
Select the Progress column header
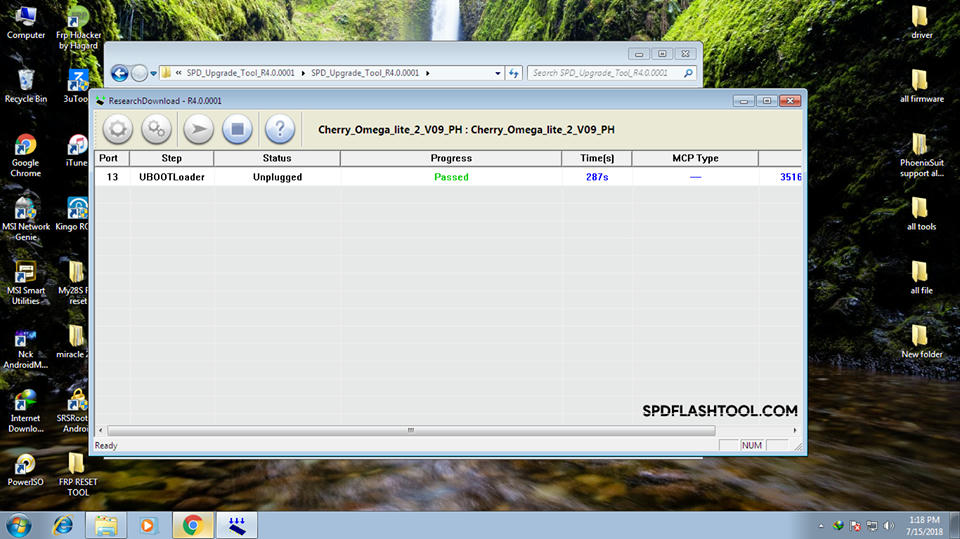point(451,158)
